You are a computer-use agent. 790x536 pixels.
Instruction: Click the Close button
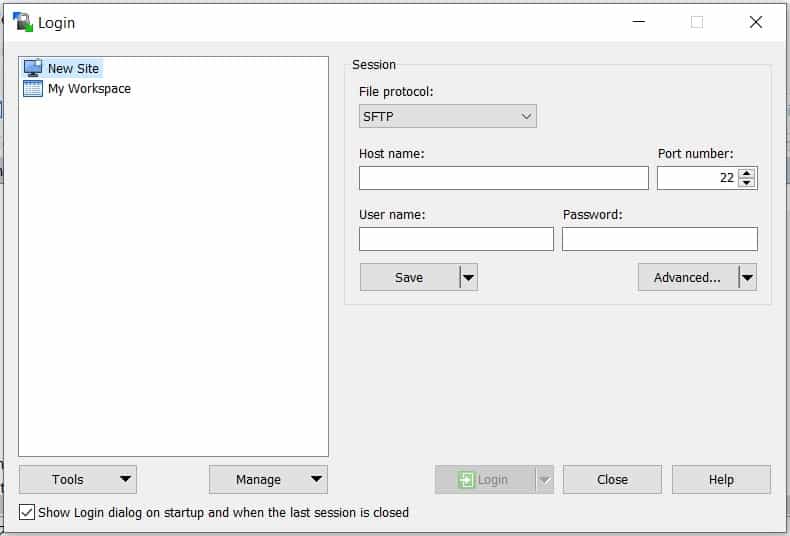[612, 480]
